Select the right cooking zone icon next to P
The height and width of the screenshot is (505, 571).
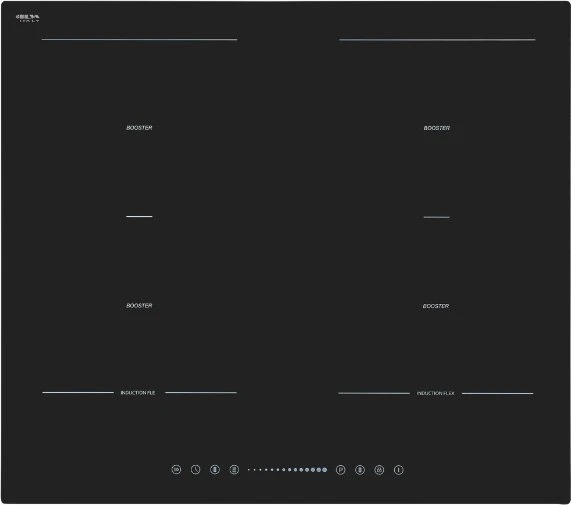360,470
